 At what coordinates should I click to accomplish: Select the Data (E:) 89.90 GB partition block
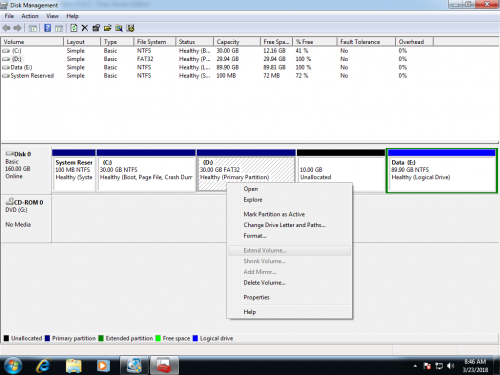click(x=442, y=170)
